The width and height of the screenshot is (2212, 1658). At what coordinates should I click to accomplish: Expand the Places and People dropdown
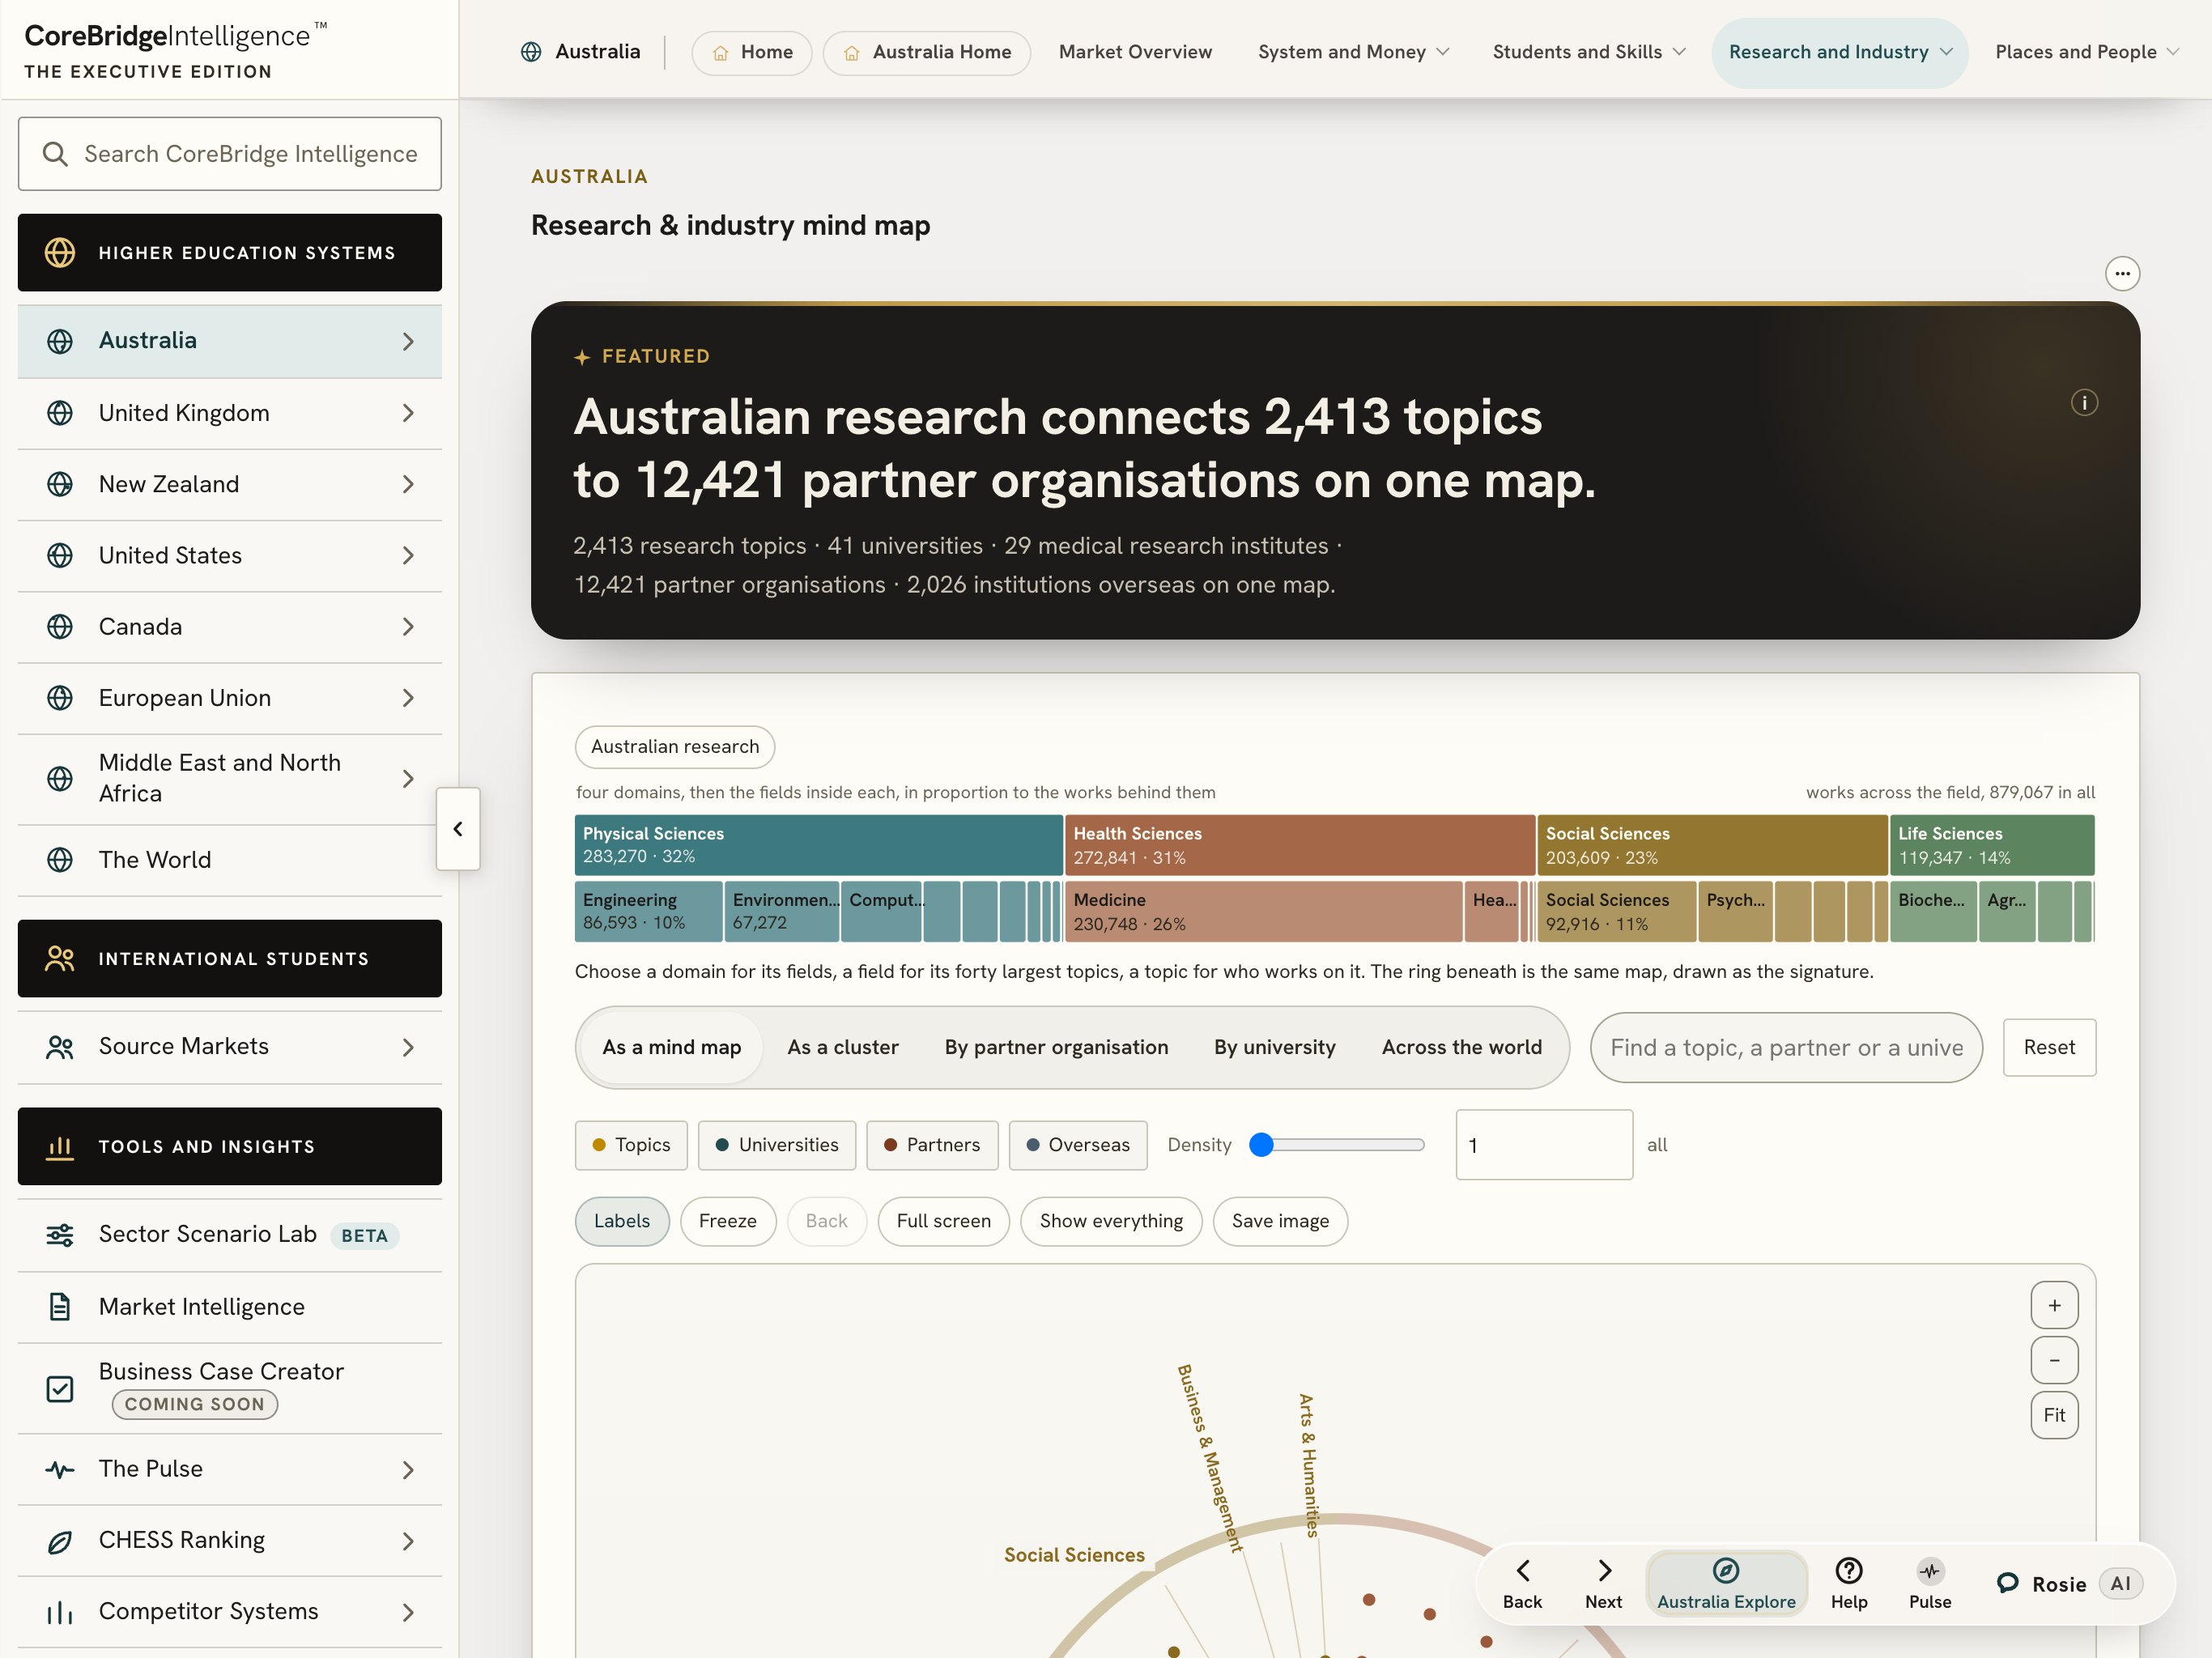[2087, 52]
